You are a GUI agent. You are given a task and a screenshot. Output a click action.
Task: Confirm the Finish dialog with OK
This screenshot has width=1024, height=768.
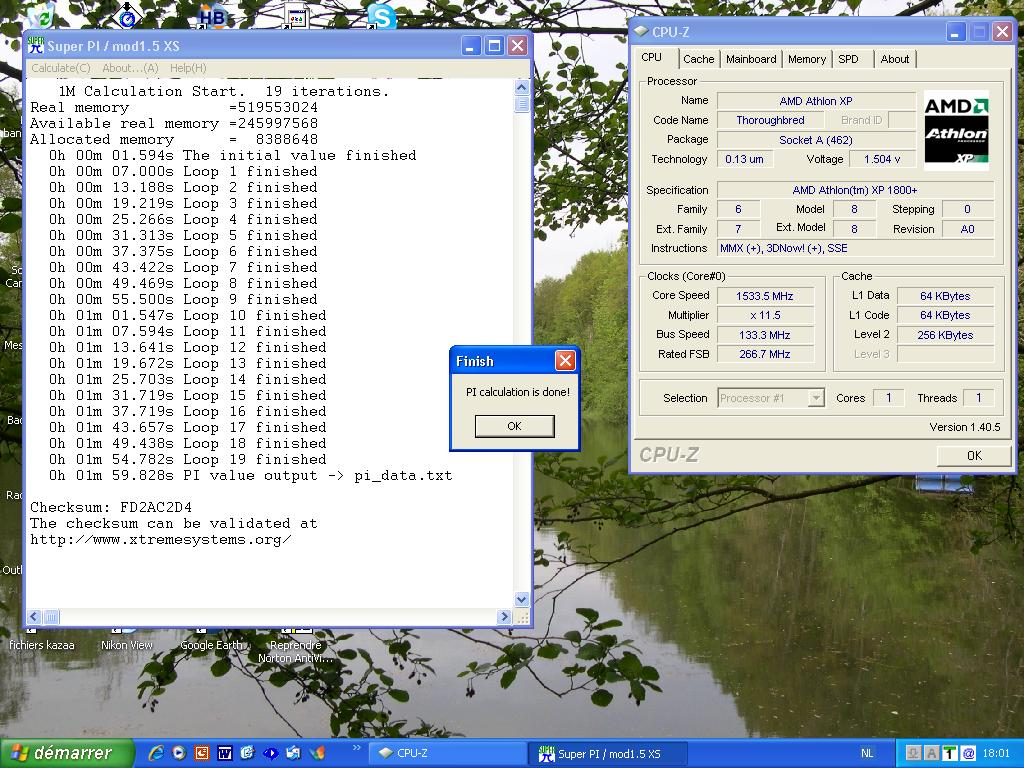click(515, 426)
